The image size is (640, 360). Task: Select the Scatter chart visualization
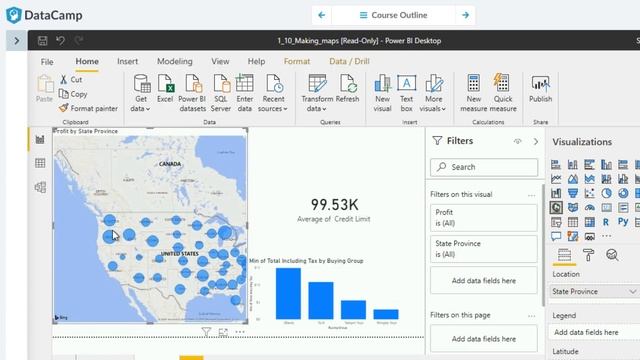(x=589, y=193)
